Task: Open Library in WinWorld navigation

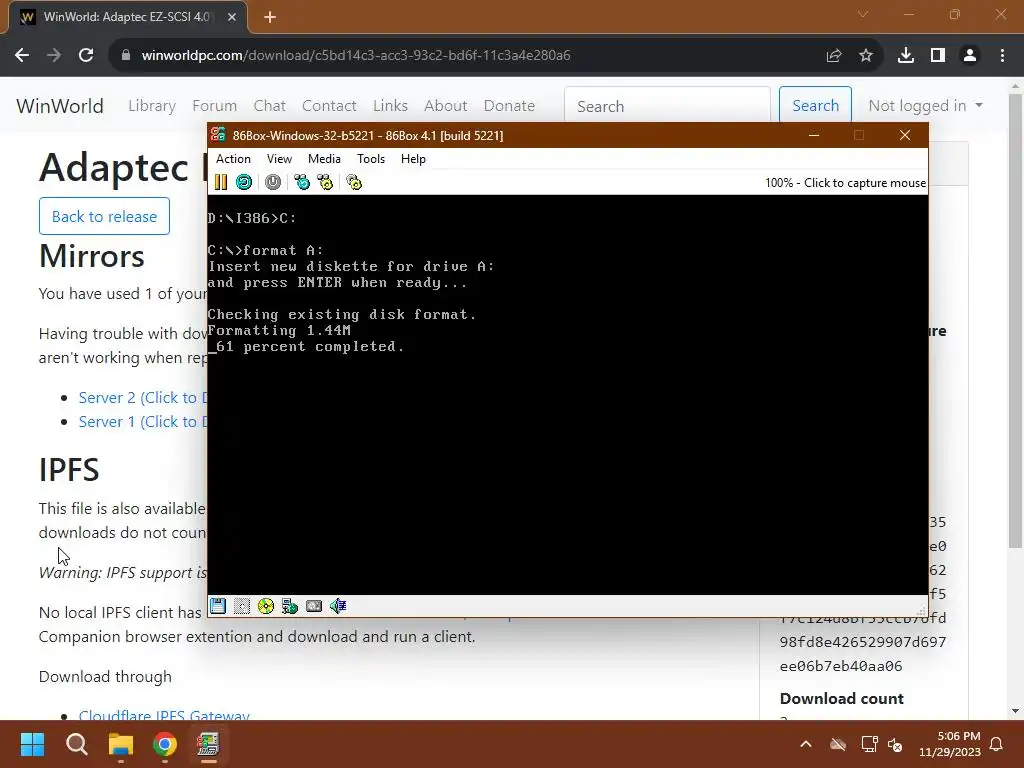Action: click(x=152, y=106)
